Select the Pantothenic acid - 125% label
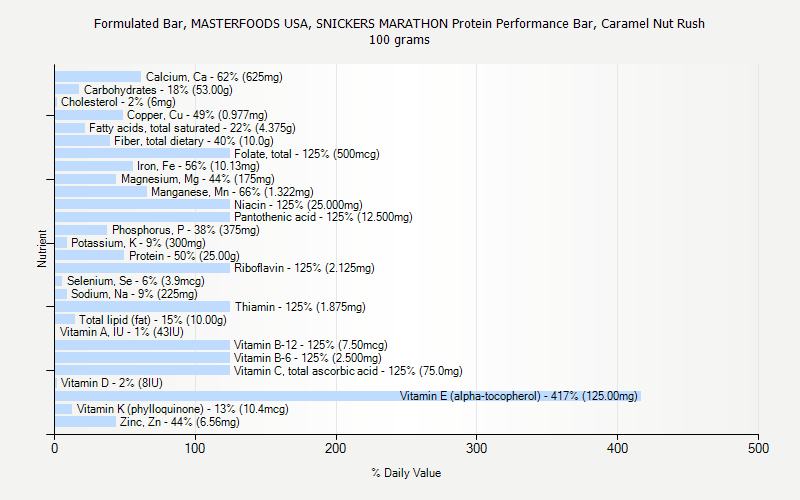This screenshot has height=500, width=800. (x=323, y=217)
